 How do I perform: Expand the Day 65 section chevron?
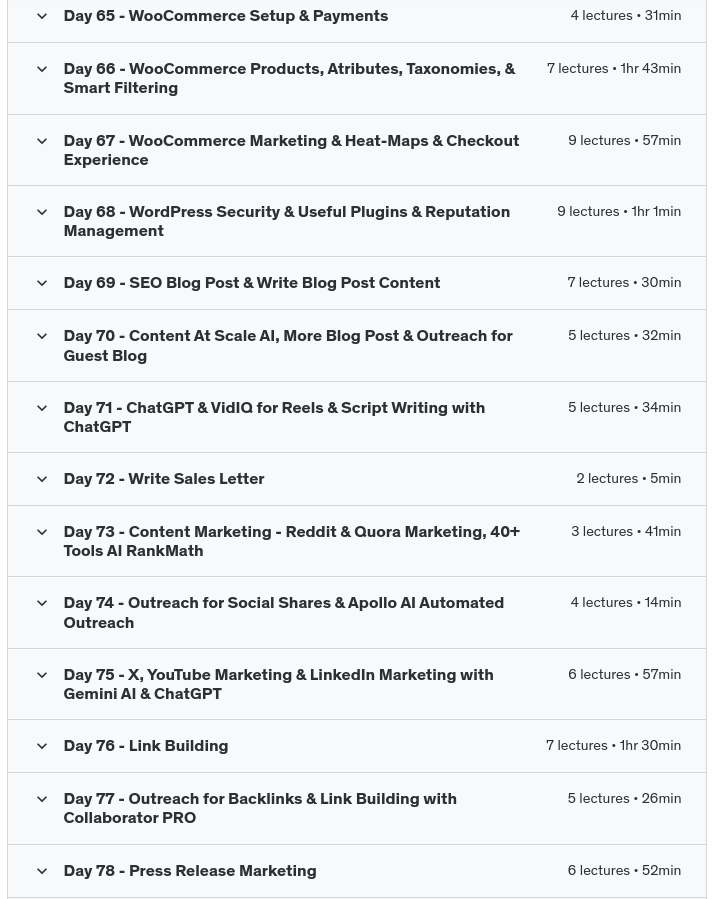42,16
